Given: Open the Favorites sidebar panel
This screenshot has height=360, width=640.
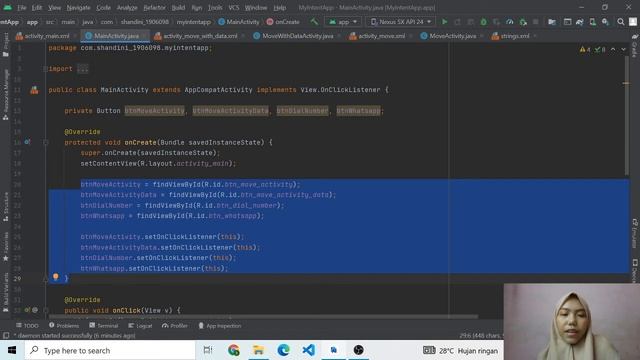Looking at the screenshot, I should (6, 247).
